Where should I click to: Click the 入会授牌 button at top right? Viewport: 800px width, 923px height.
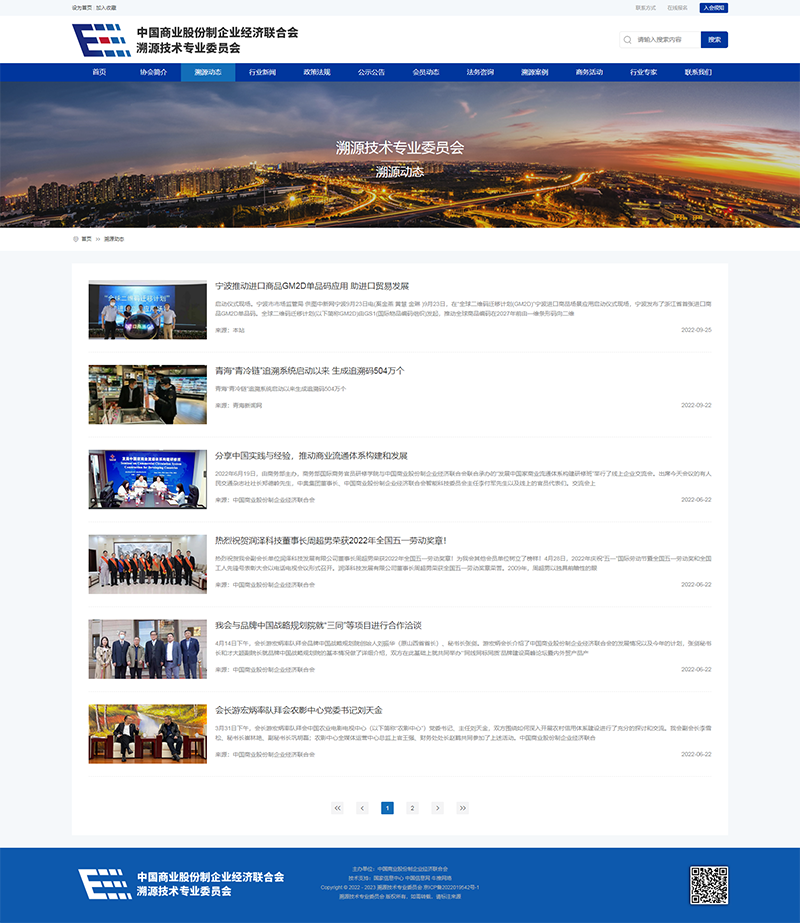pyautogui.click(x=714, y=7)
